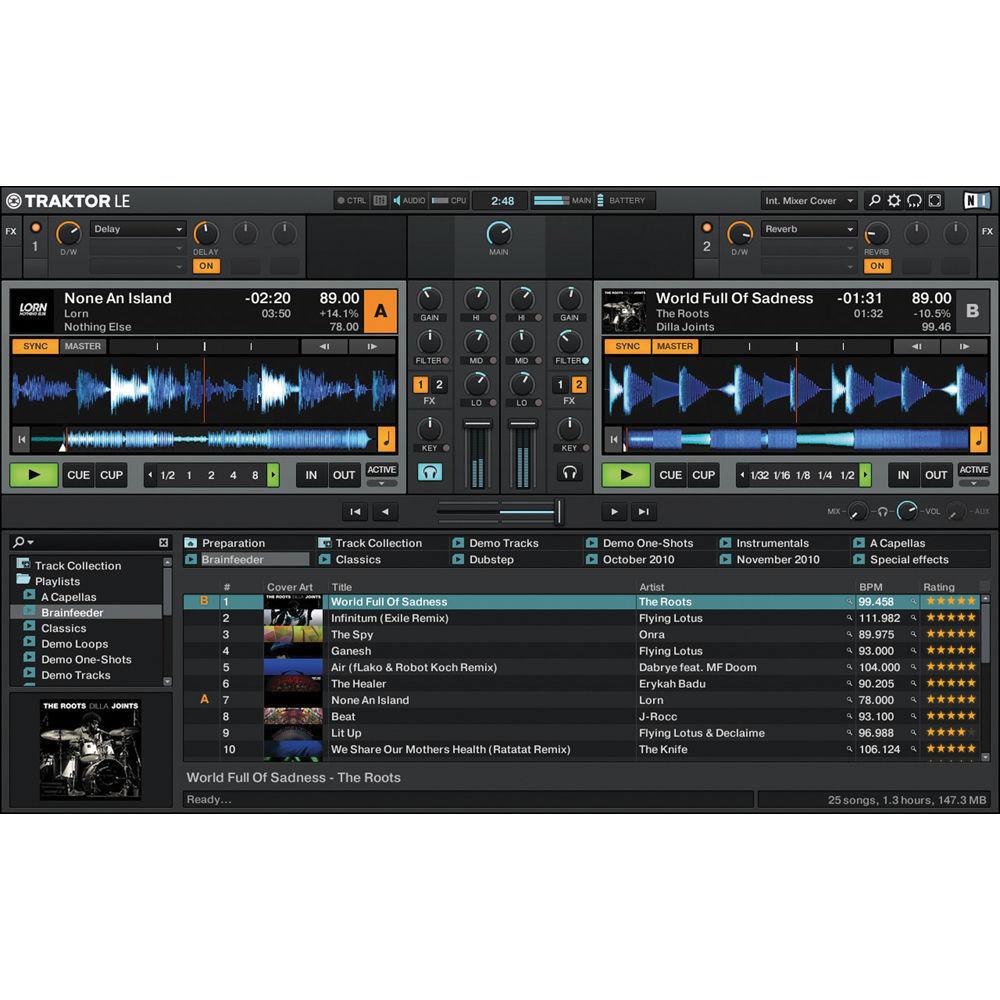The width and height of the screenshot is (1000, 1000).
Task: Open the Preferences gear icon
Action: click(894, 201)
